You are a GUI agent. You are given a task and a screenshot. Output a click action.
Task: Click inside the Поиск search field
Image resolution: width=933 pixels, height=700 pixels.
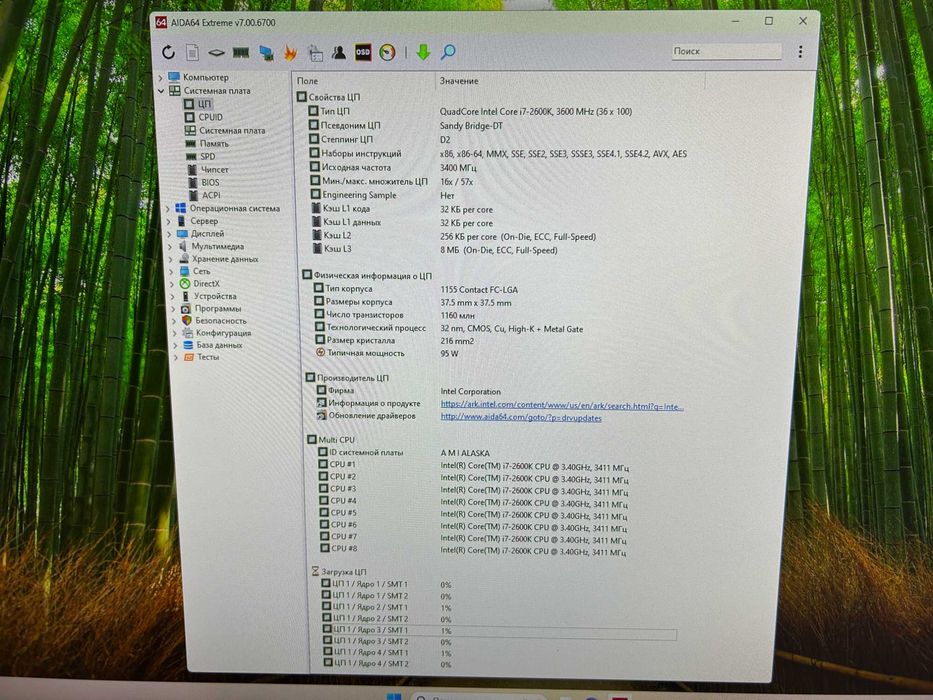coord(727,51)
